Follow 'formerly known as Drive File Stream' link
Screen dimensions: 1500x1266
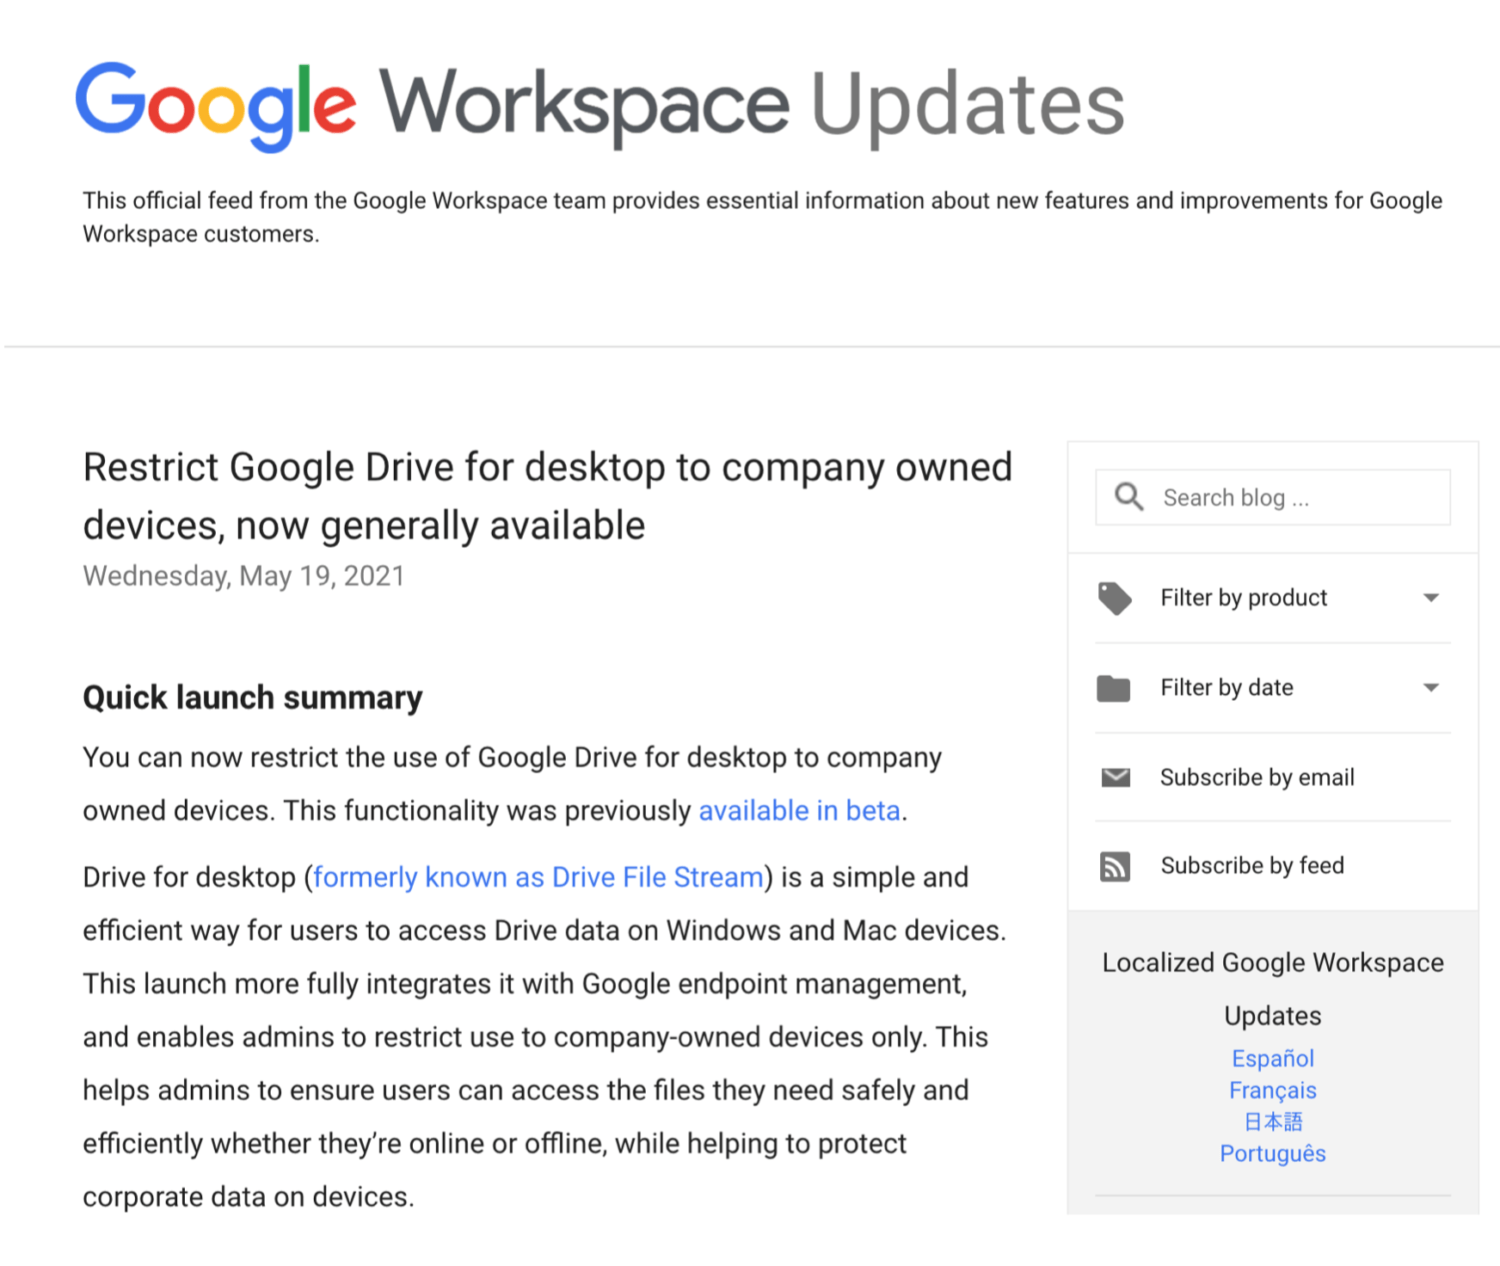pos(538,878)
